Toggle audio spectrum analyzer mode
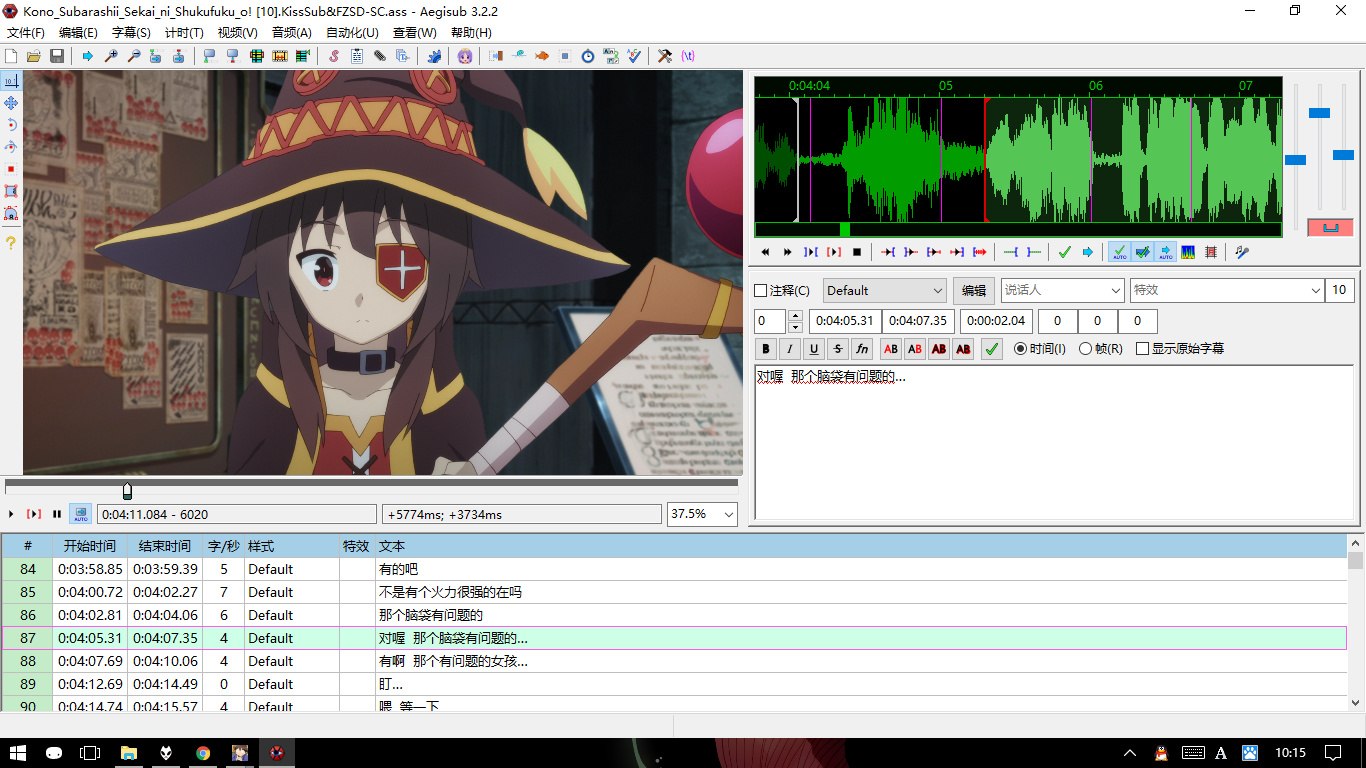 1188,252
